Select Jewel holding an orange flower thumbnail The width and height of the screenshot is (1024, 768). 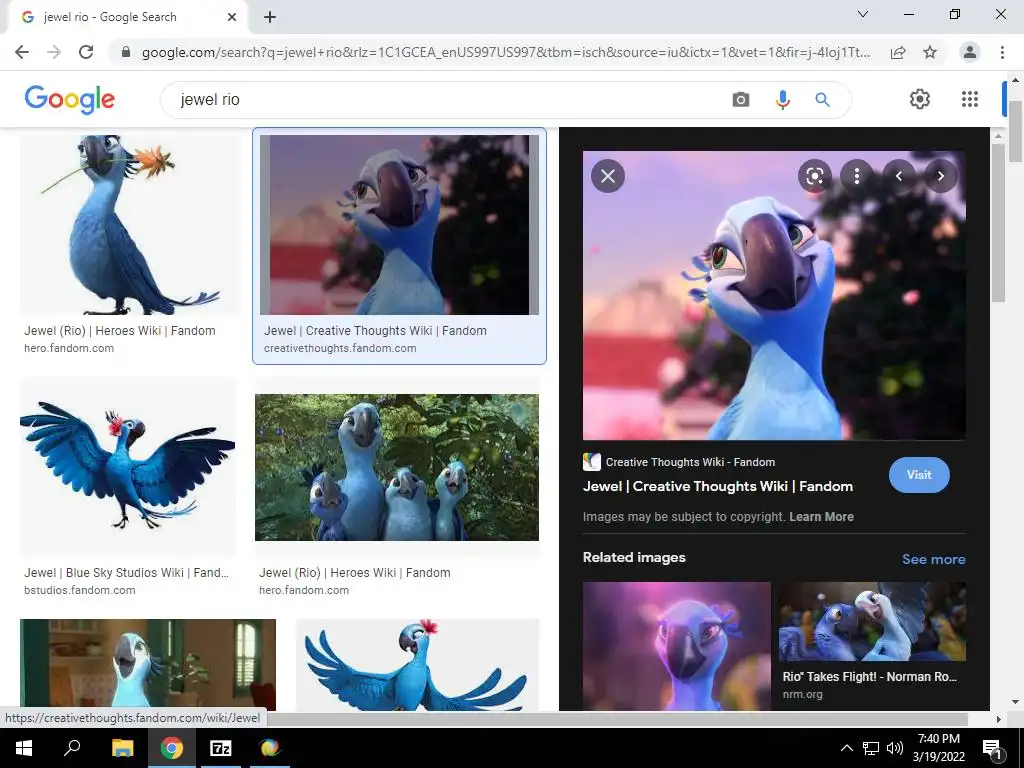[x=129, y=225]
